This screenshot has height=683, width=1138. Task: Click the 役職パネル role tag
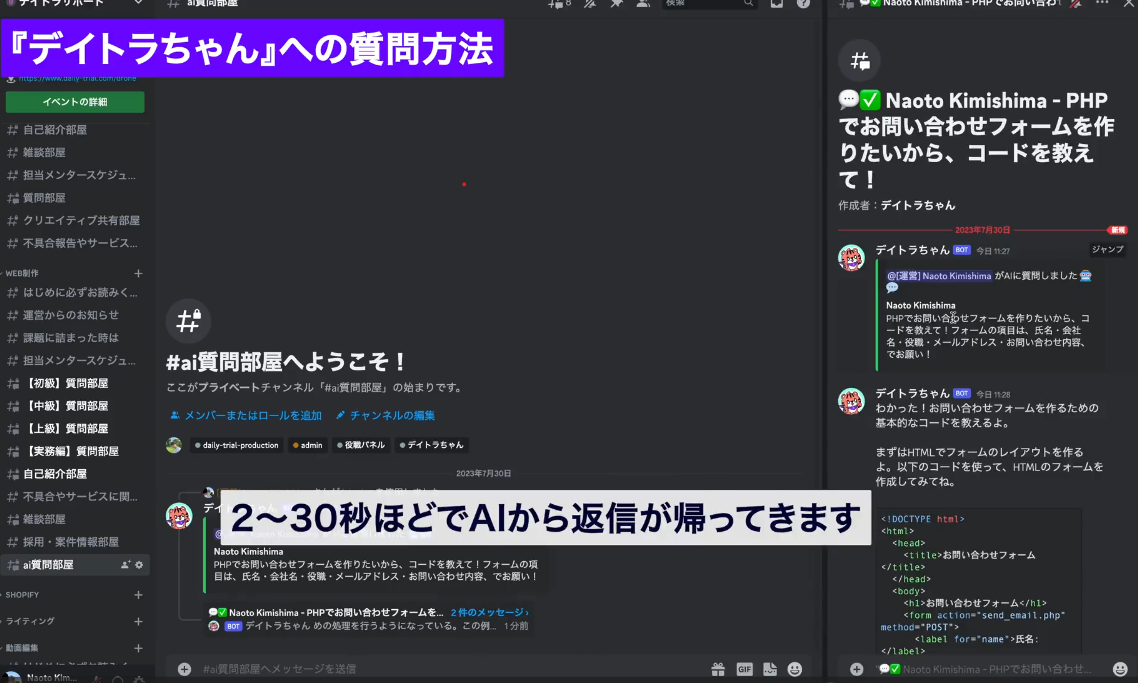[x=361, y=446]
